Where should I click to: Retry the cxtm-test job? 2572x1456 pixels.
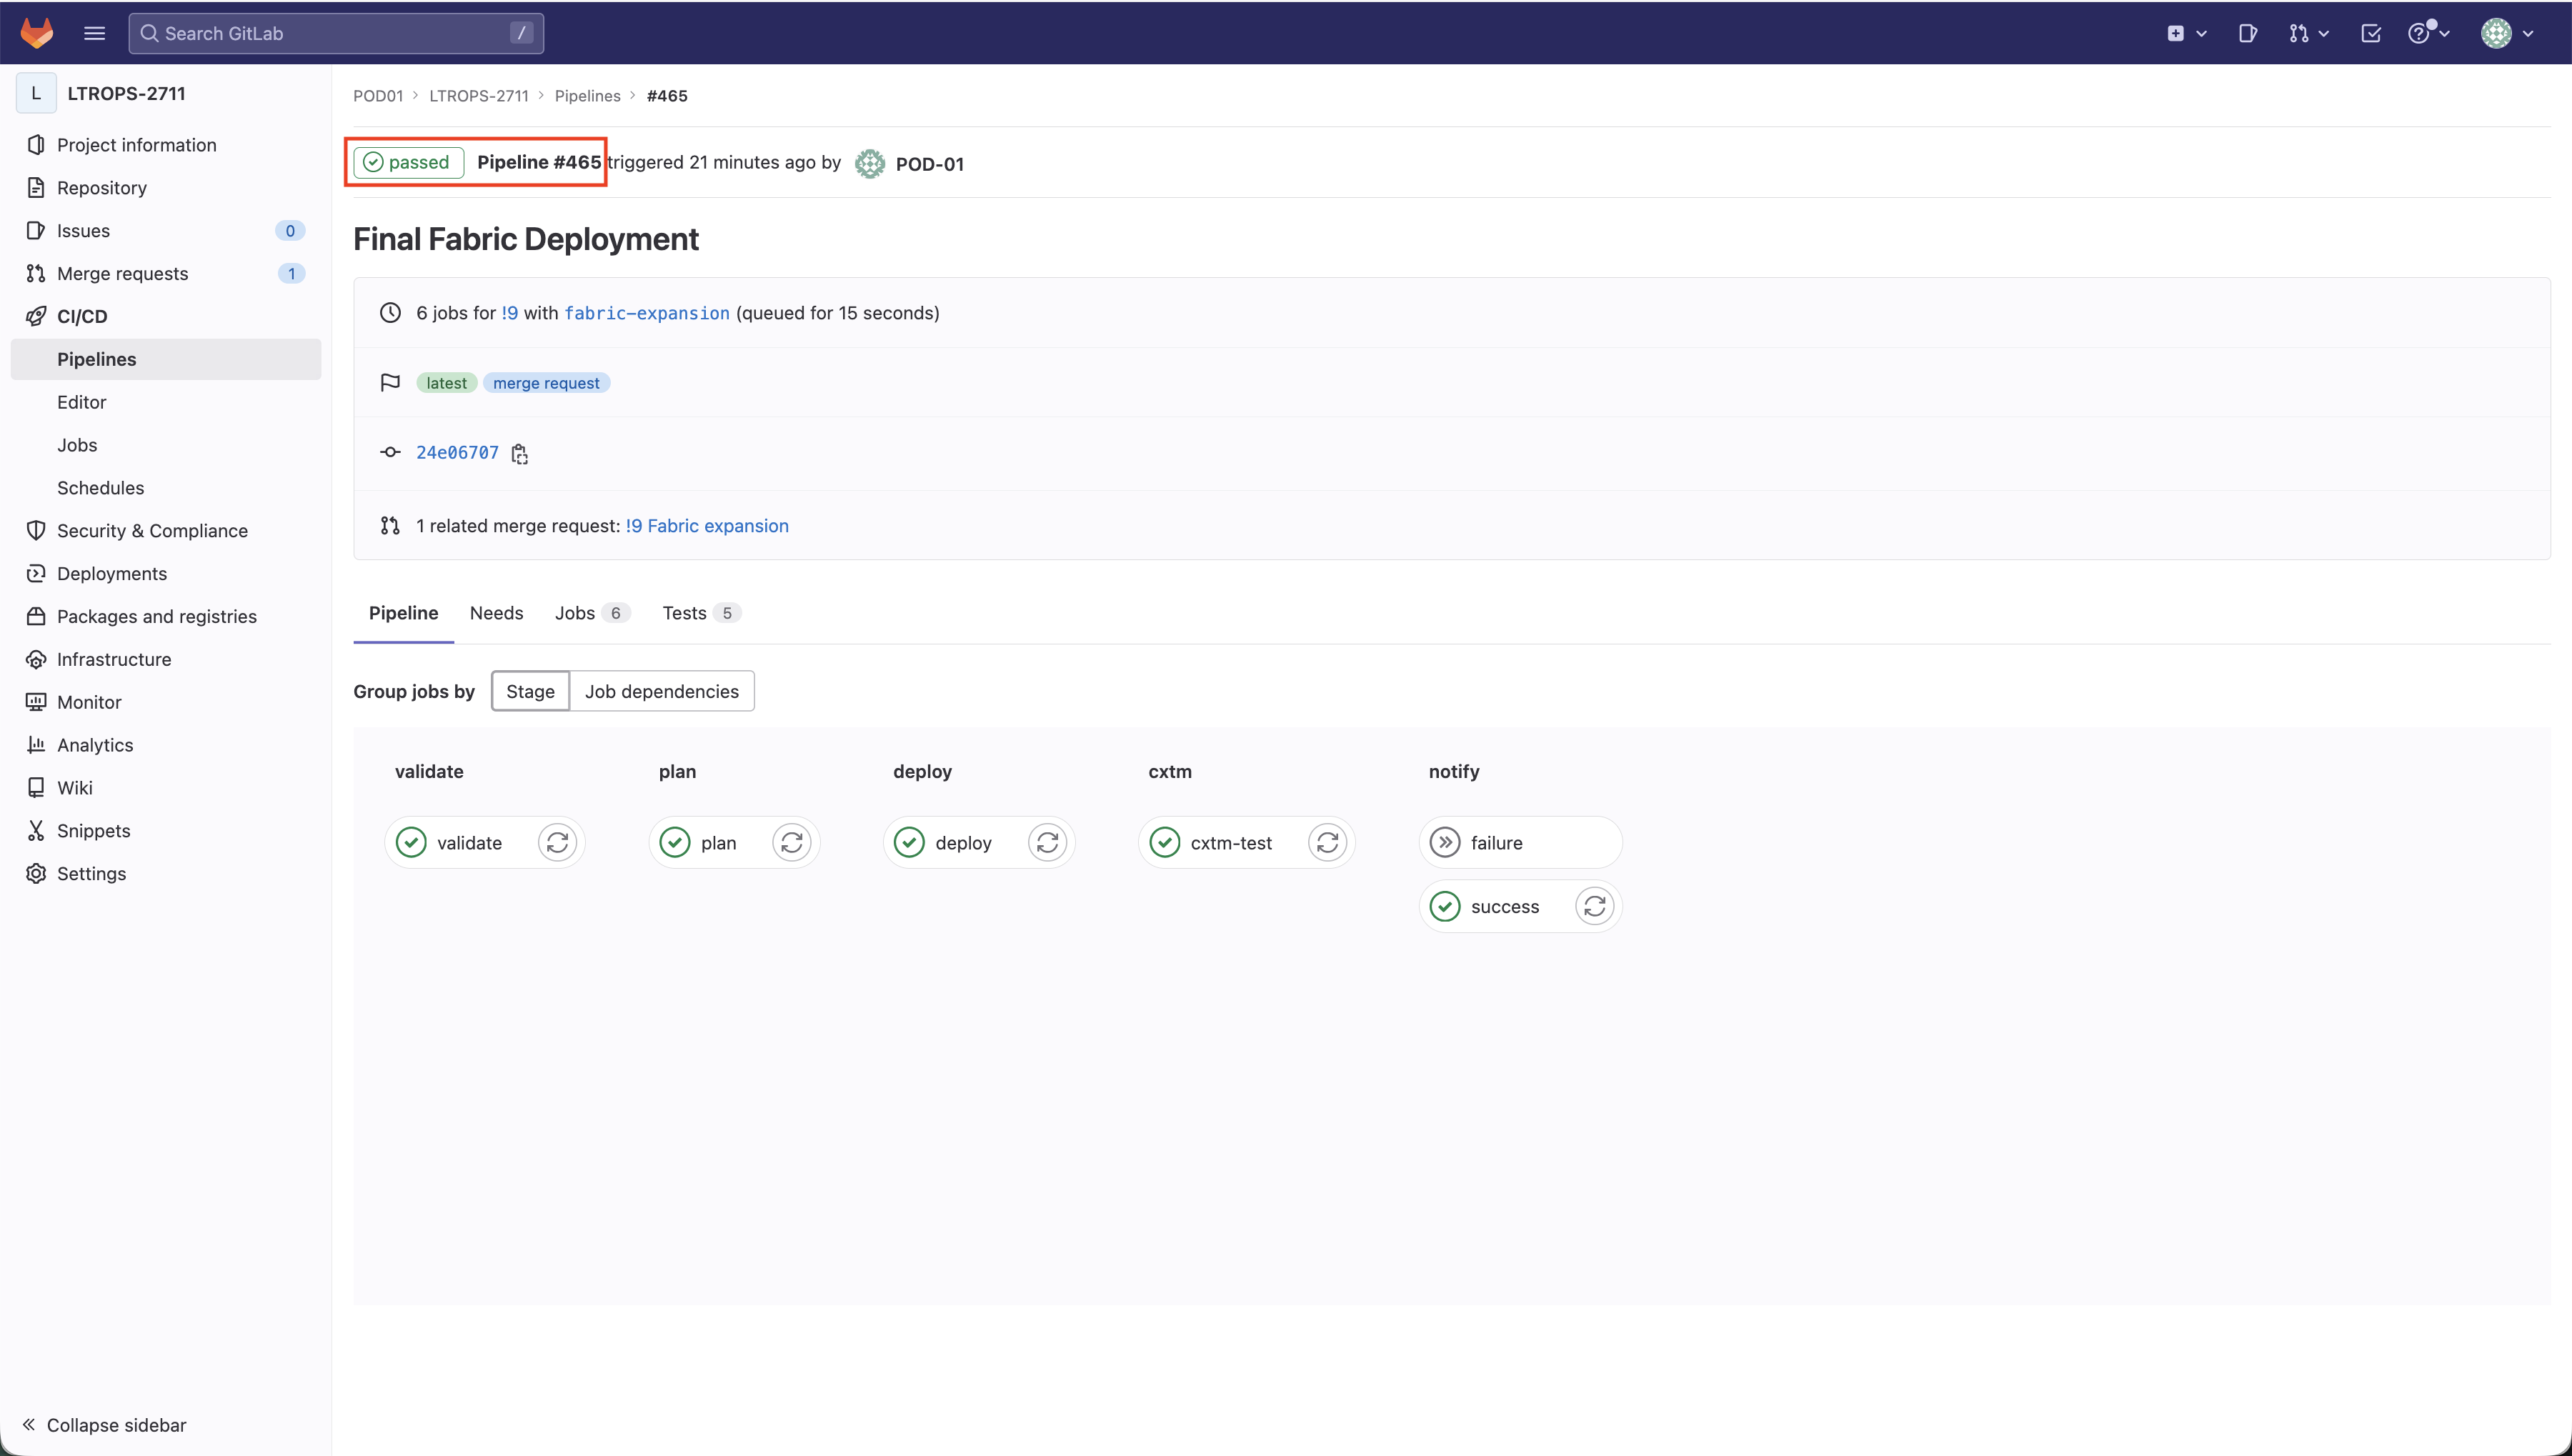pyautogui.click(x=1327, y=843)
